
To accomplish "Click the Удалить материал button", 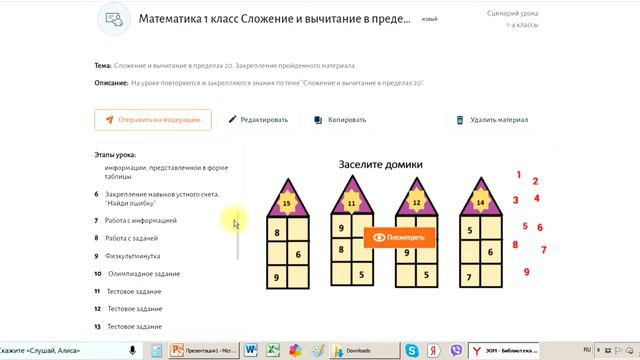I will (x=492, y=120).
